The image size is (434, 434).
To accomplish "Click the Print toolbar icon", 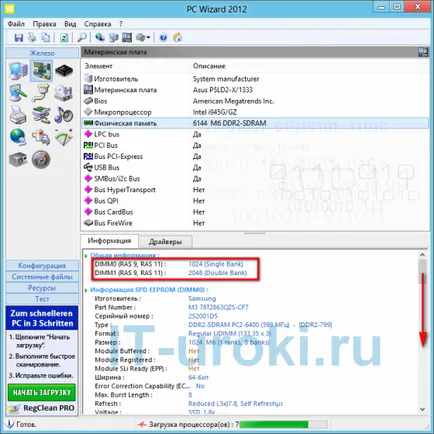I will click(32, 37).
